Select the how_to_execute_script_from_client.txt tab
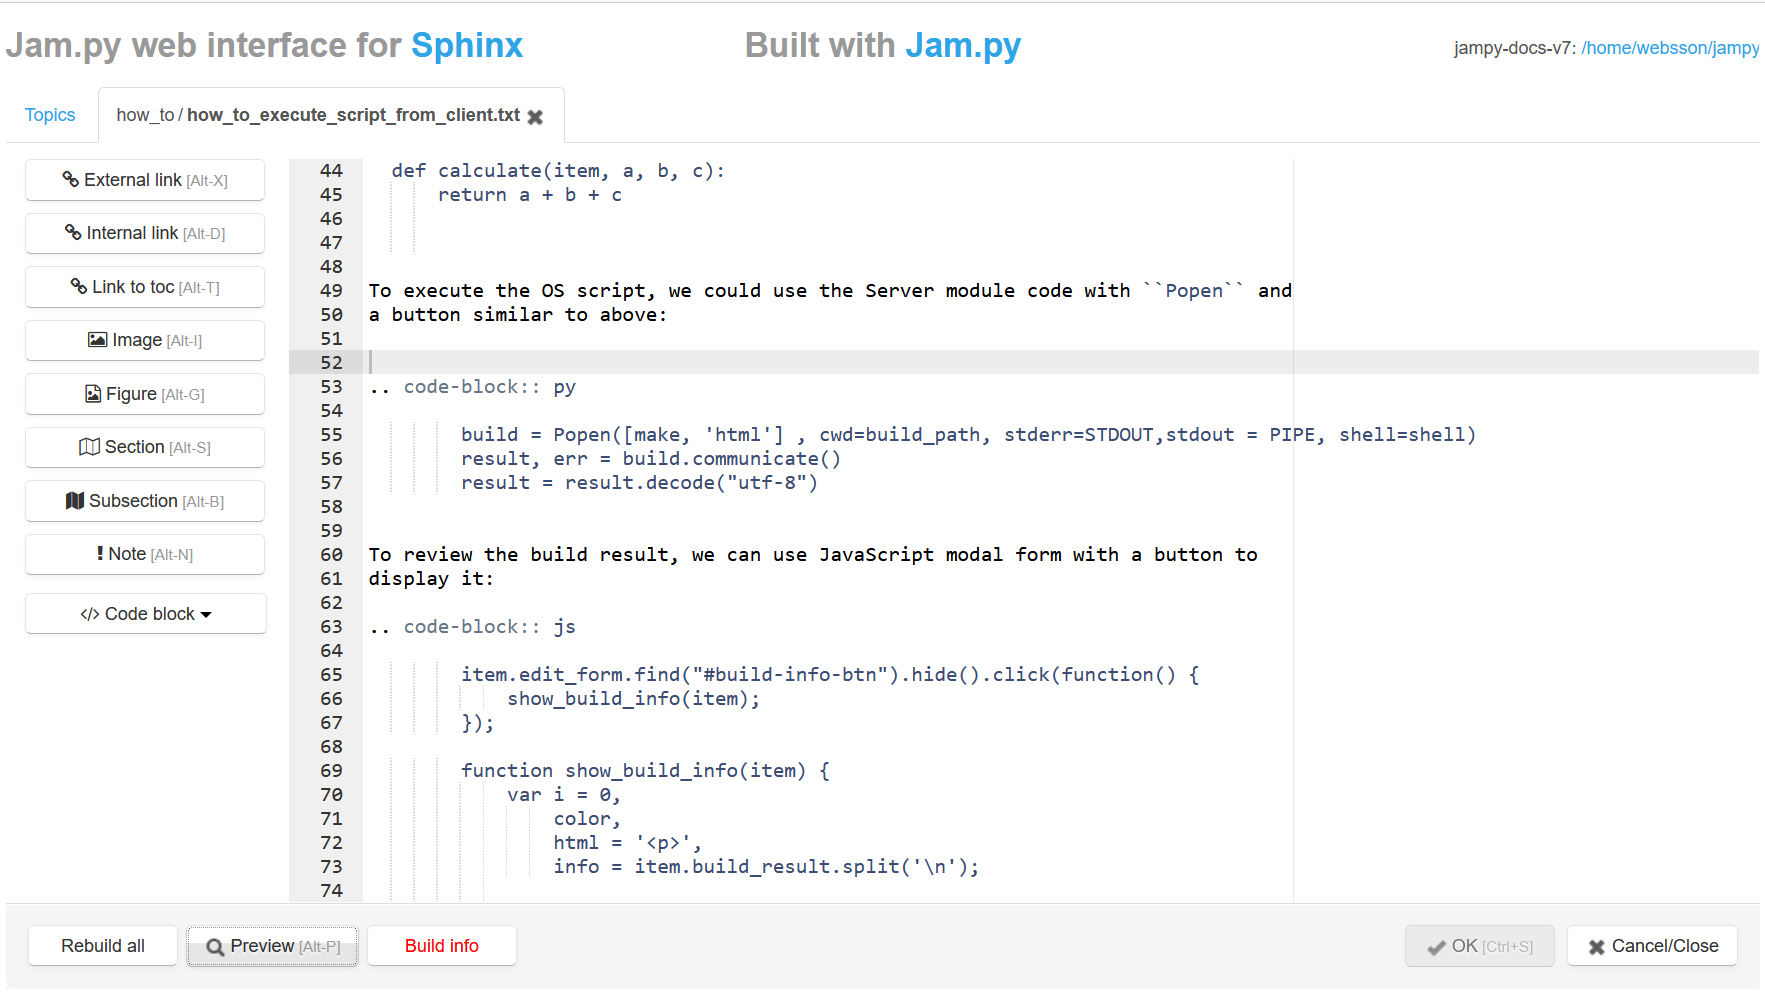Viewport: 1765px width, 999px height. point(310,114)
